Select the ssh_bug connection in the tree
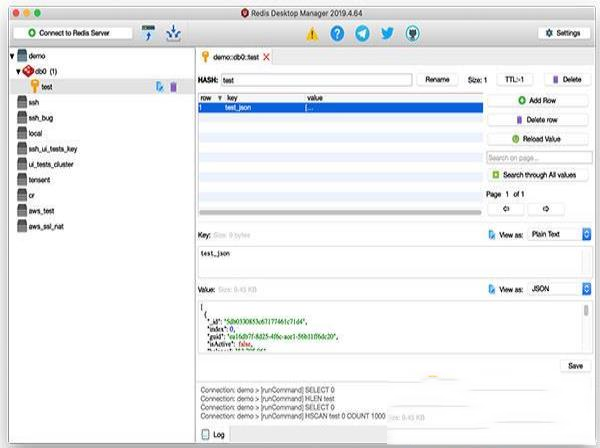 coord(40,118)
